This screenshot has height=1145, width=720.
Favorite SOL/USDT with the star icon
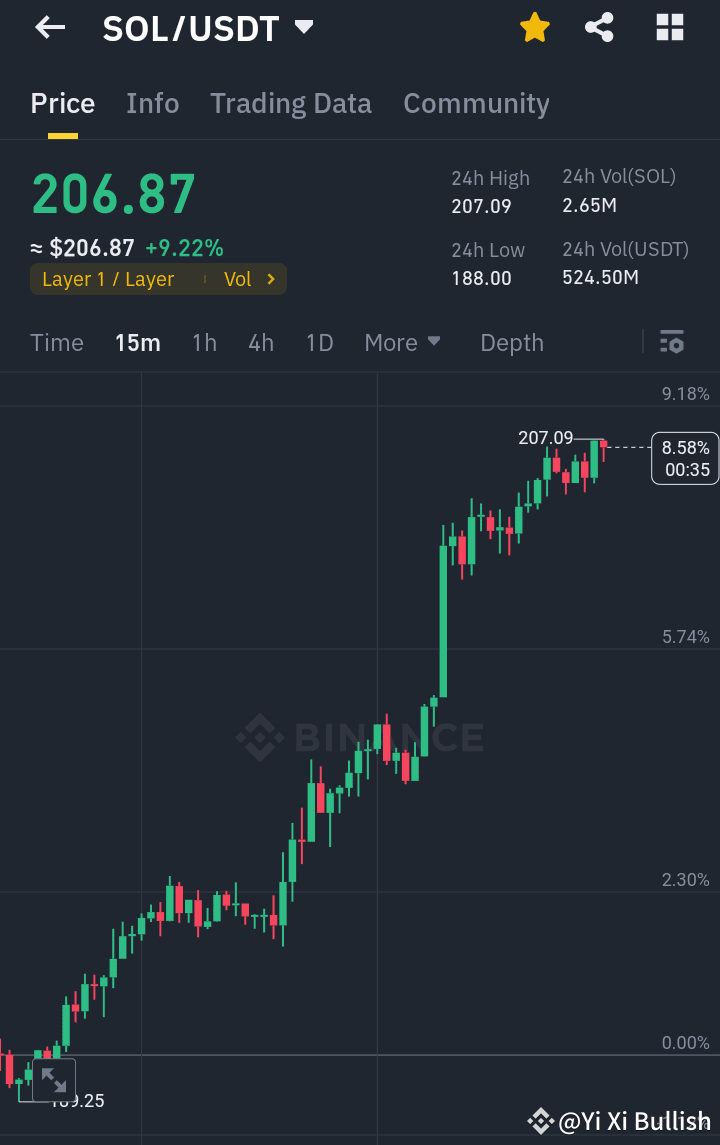pos(534,27)
